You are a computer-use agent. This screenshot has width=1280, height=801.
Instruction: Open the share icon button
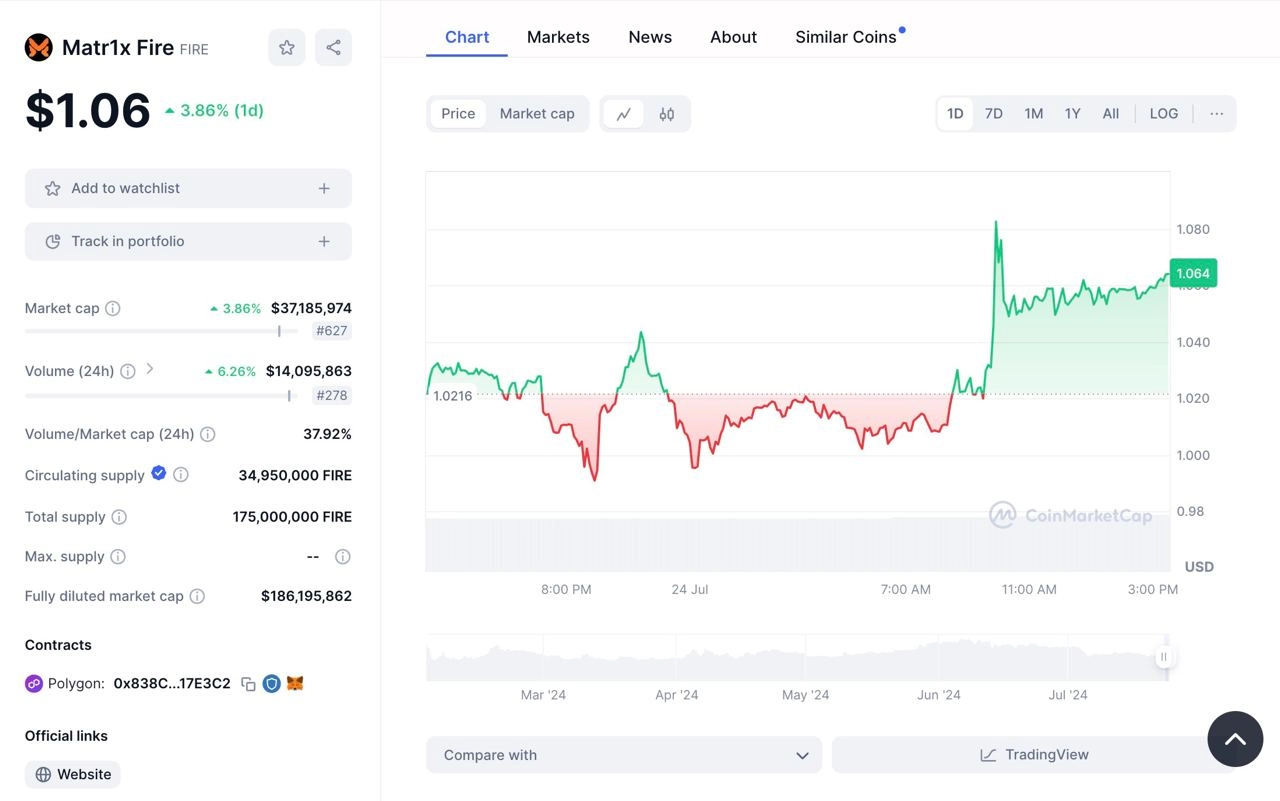pyautogui.click(x=333, y=47)
